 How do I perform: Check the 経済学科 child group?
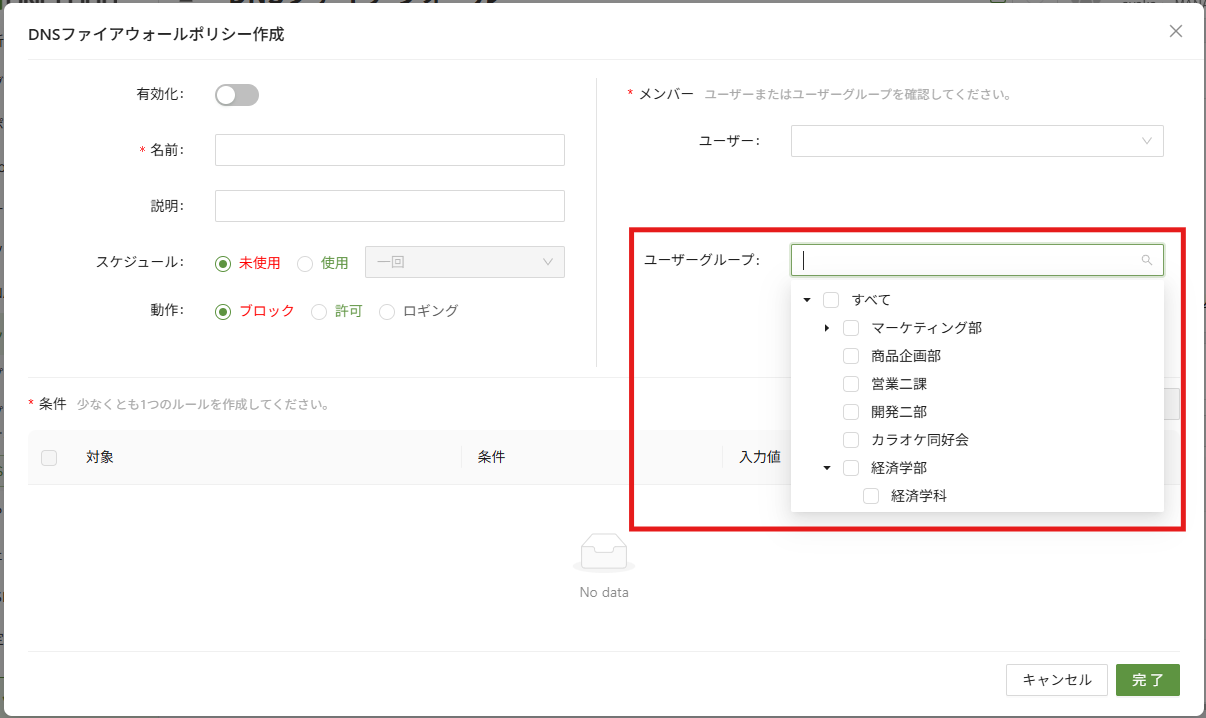871,496
